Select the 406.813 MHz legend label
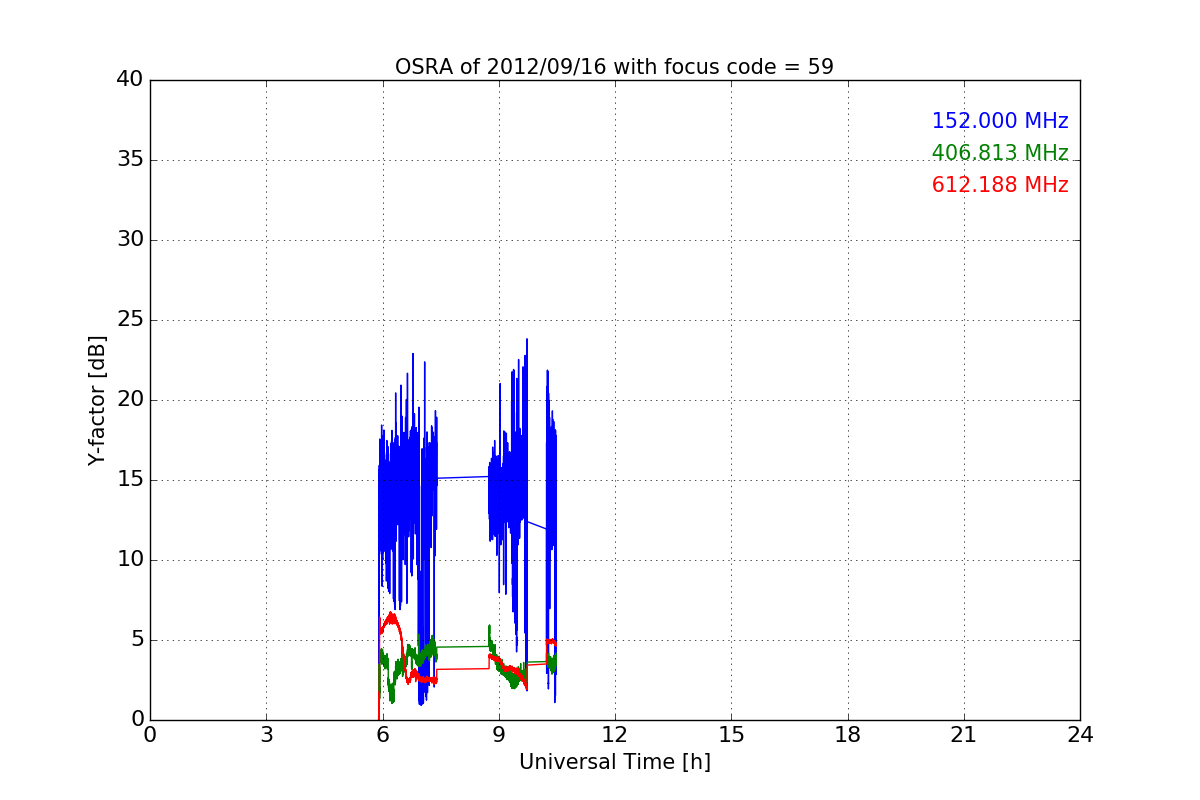Viewport: 1200px width, 800px height. 1000,153
